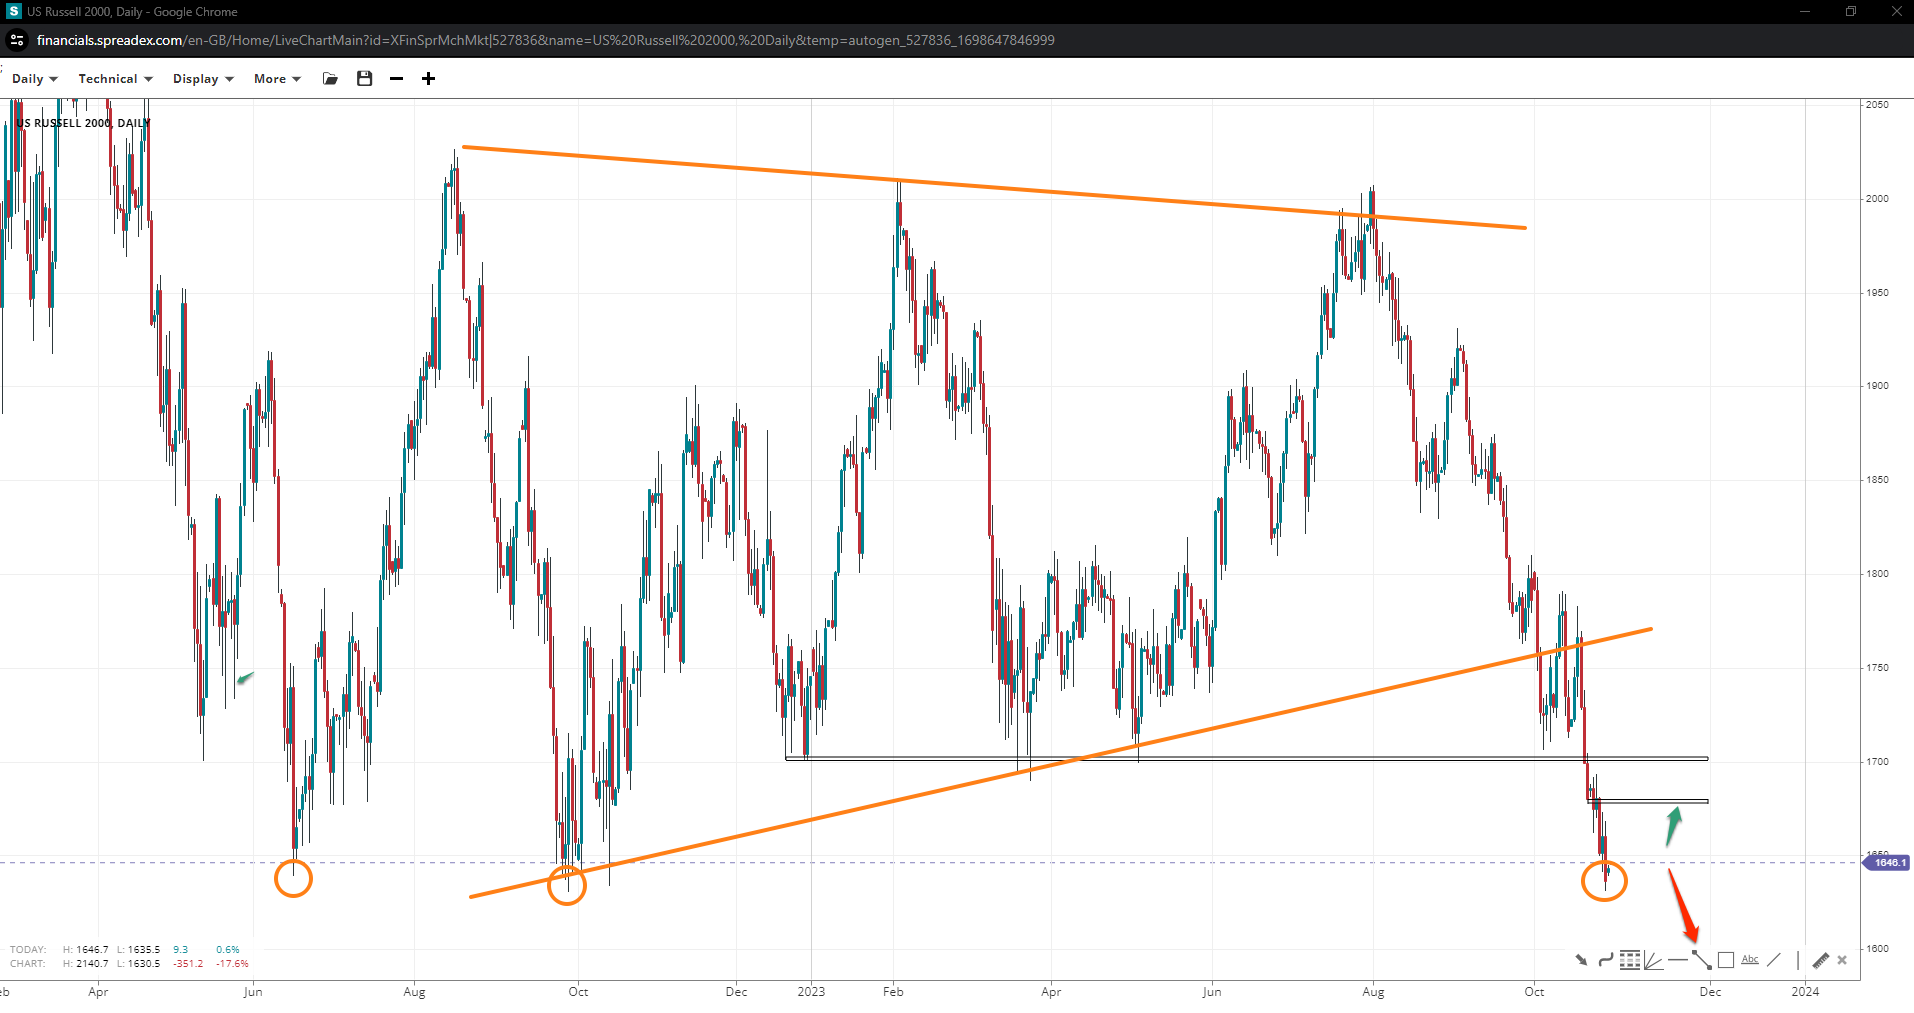The image size is (1914, 1013).
Task: Select the trend line segment tool
Action: [x=1702, y=960]
